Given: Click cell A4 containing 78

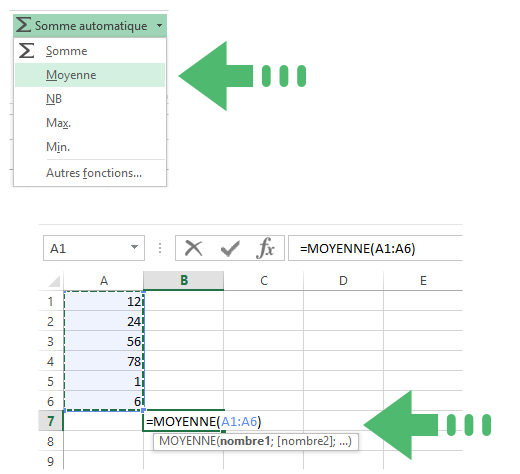Looking at the screenshot, I should pos(104,361).
